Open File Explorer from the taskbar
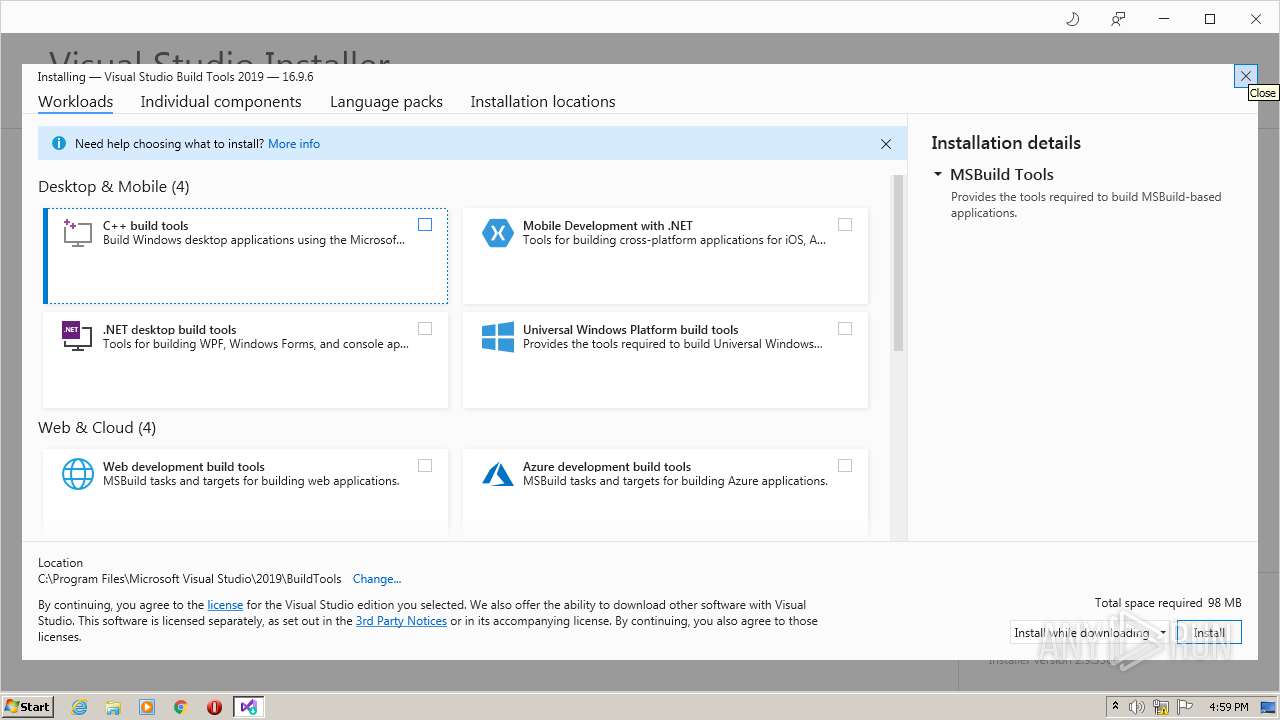This screenshot has width=1280, height=720. pyautogui.click(x=113, y=707)
